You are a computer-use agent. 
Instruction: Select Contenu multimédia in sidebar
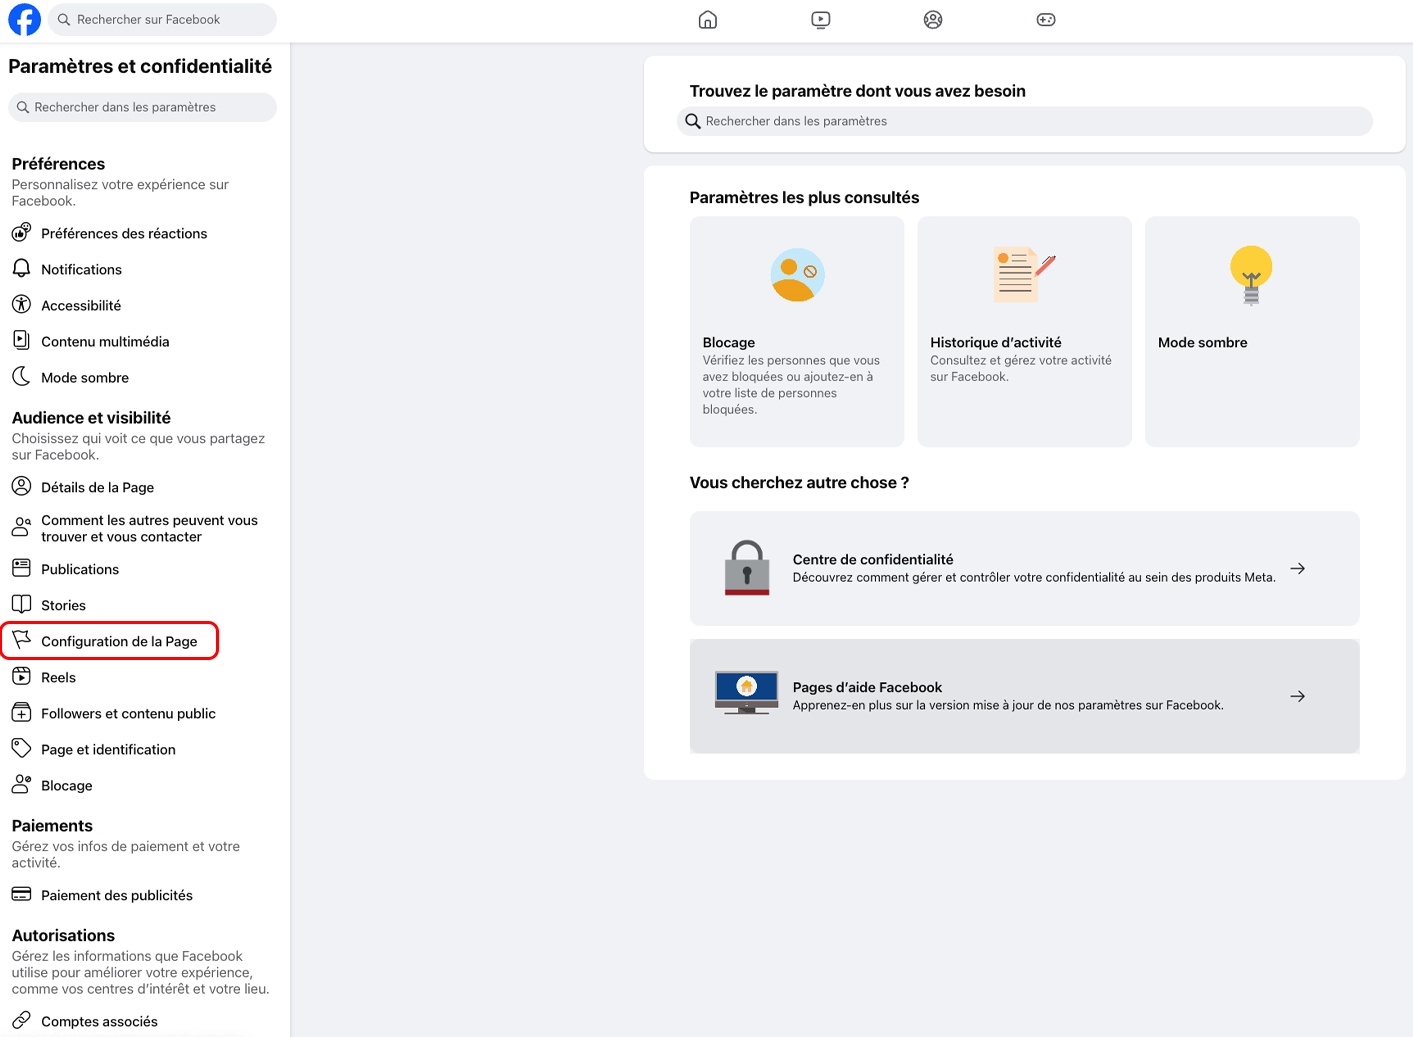point(104,340)
